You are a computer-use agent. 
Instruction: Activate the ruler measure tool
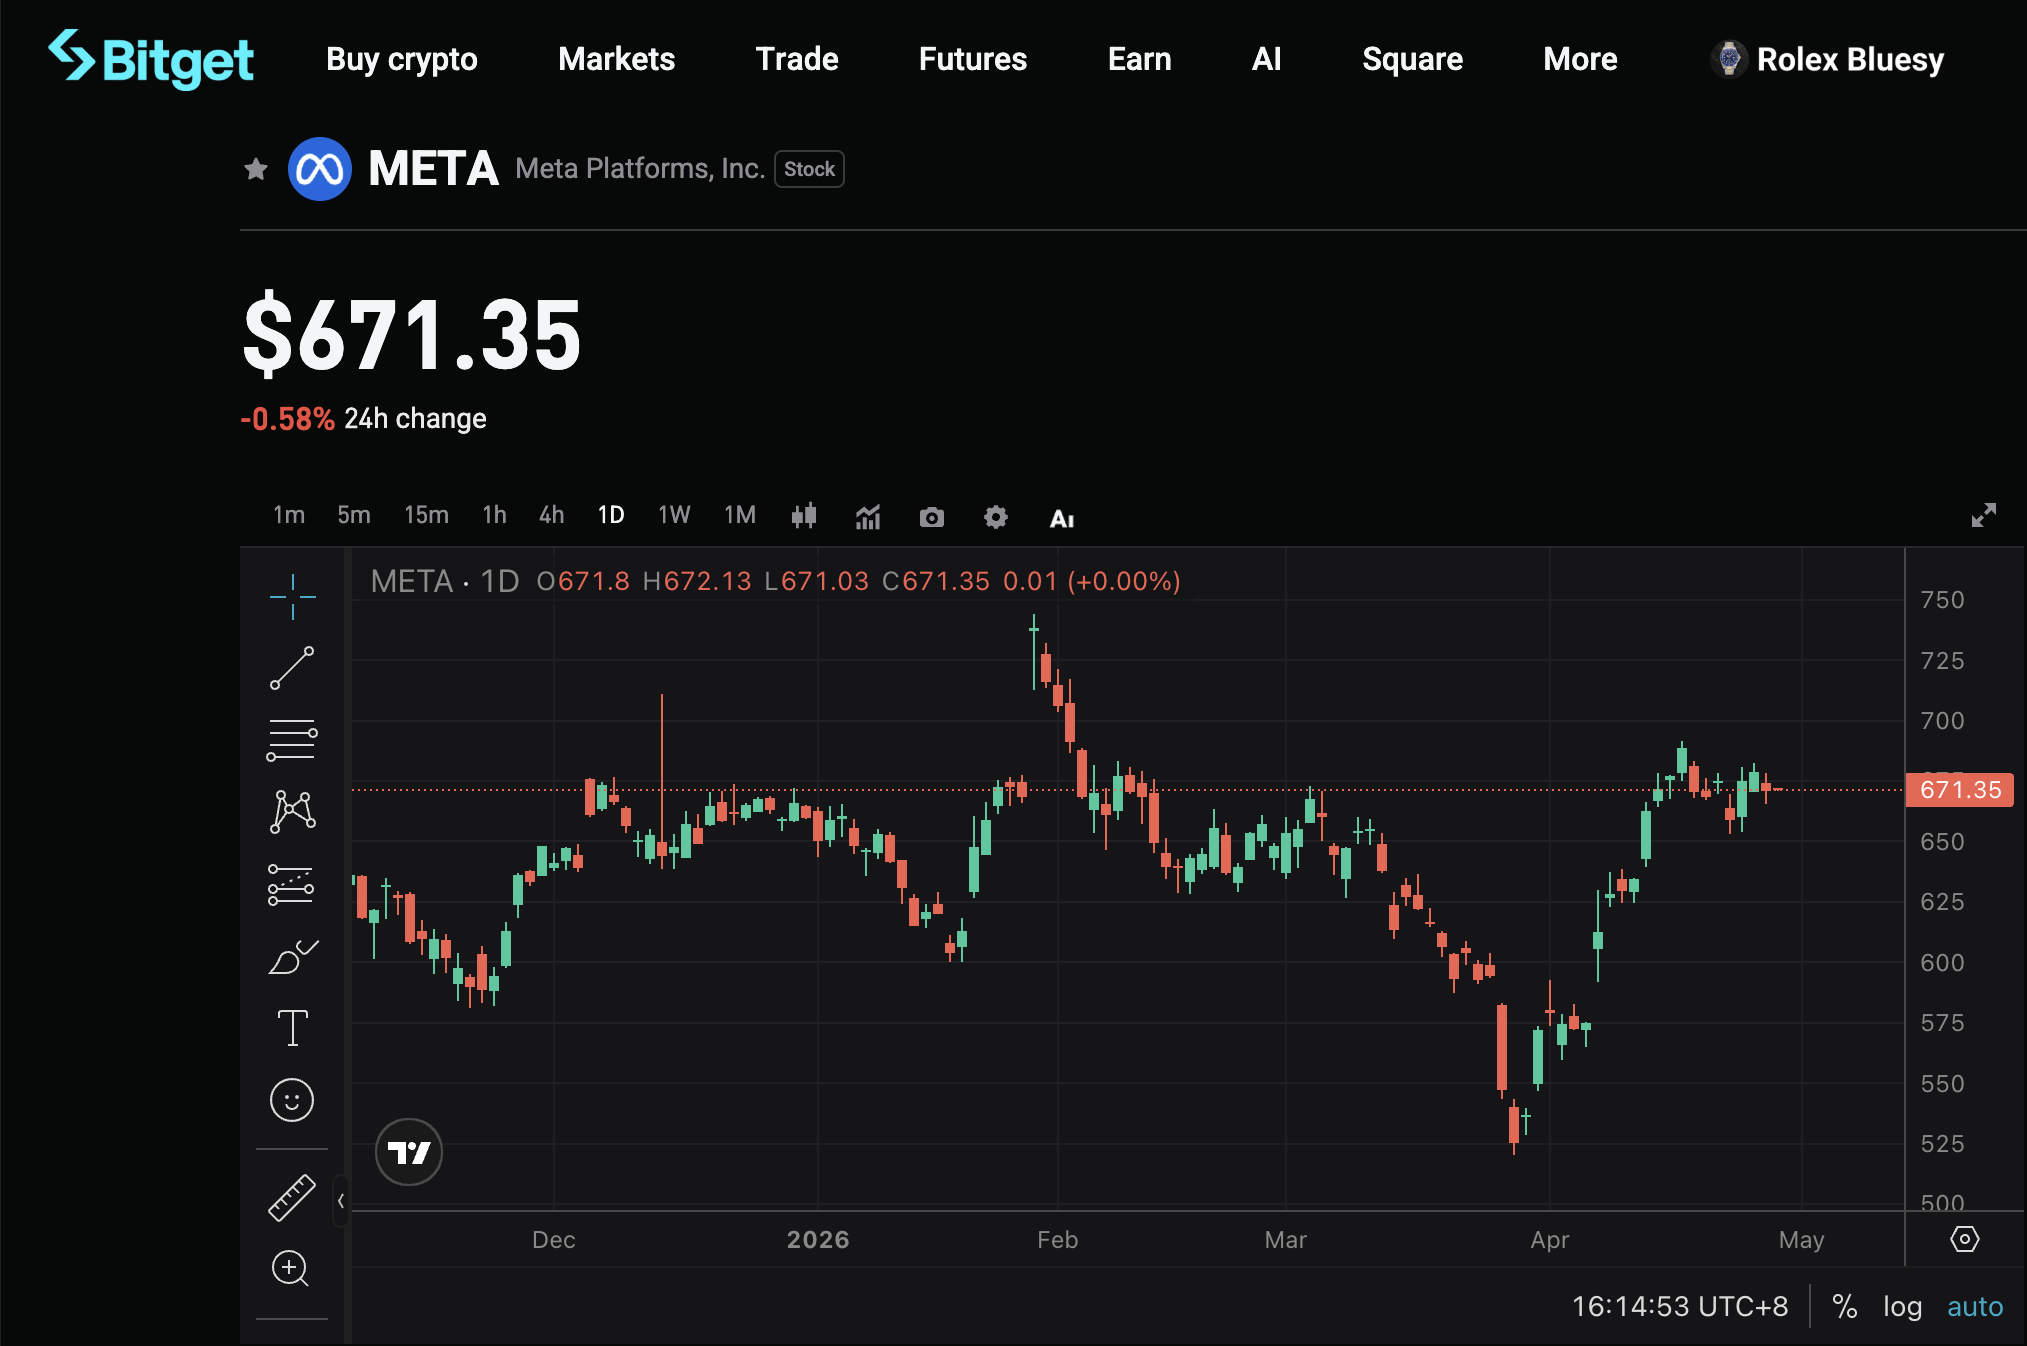[292, 1197]
